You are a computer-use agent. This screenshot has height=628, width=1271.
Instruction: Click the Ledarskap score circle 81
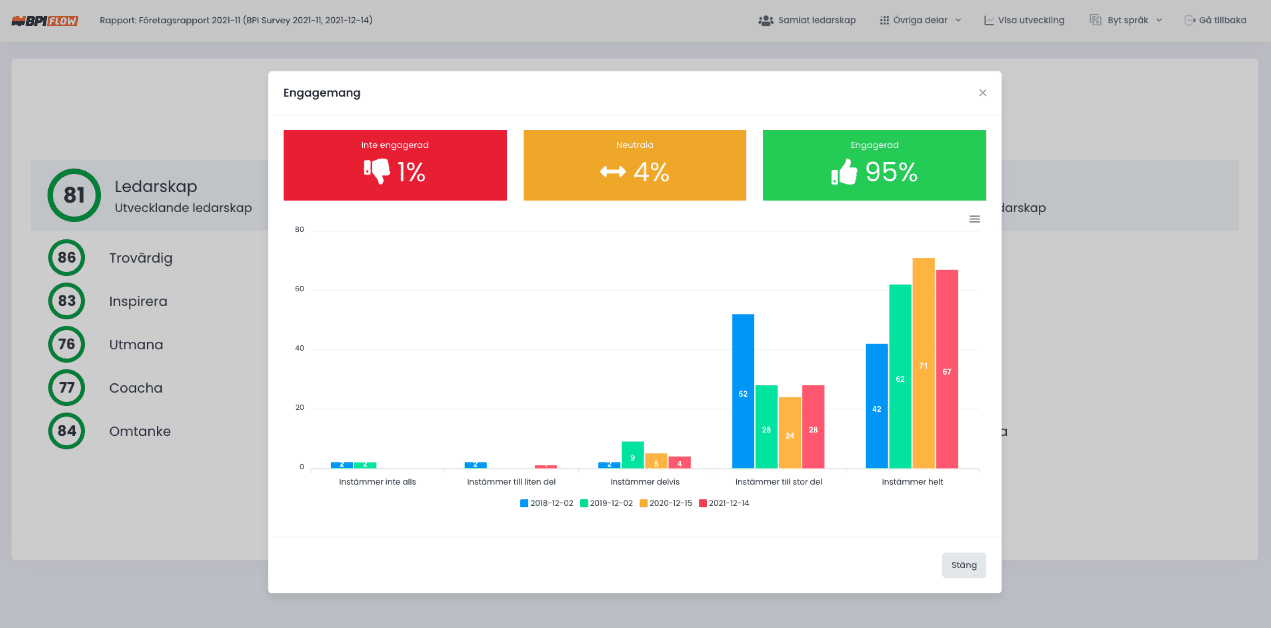[74, 195]
